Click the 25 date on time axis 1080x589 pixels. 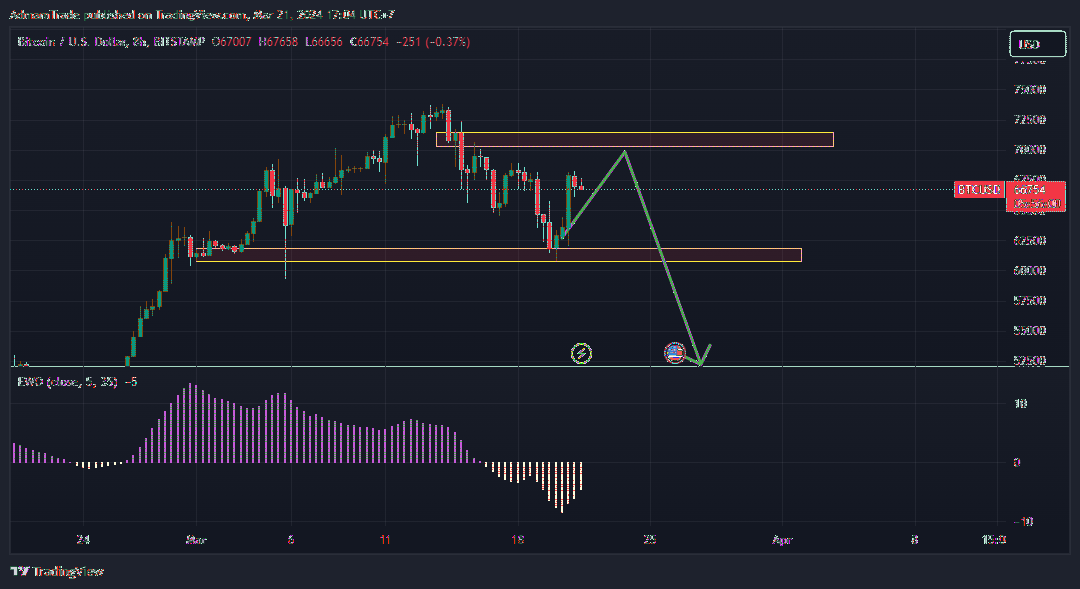650,540
